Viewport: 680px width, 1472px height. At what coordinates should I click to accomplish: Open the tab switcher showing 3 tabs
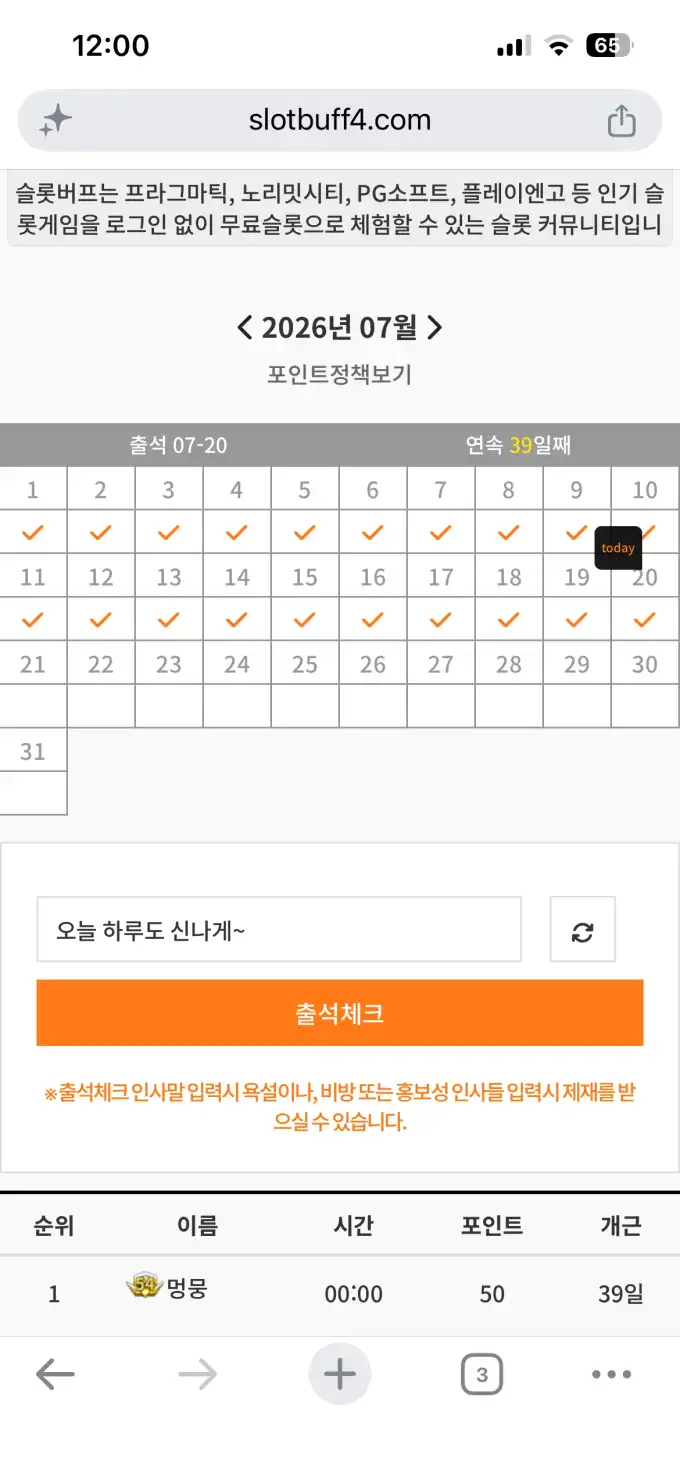482,1375
